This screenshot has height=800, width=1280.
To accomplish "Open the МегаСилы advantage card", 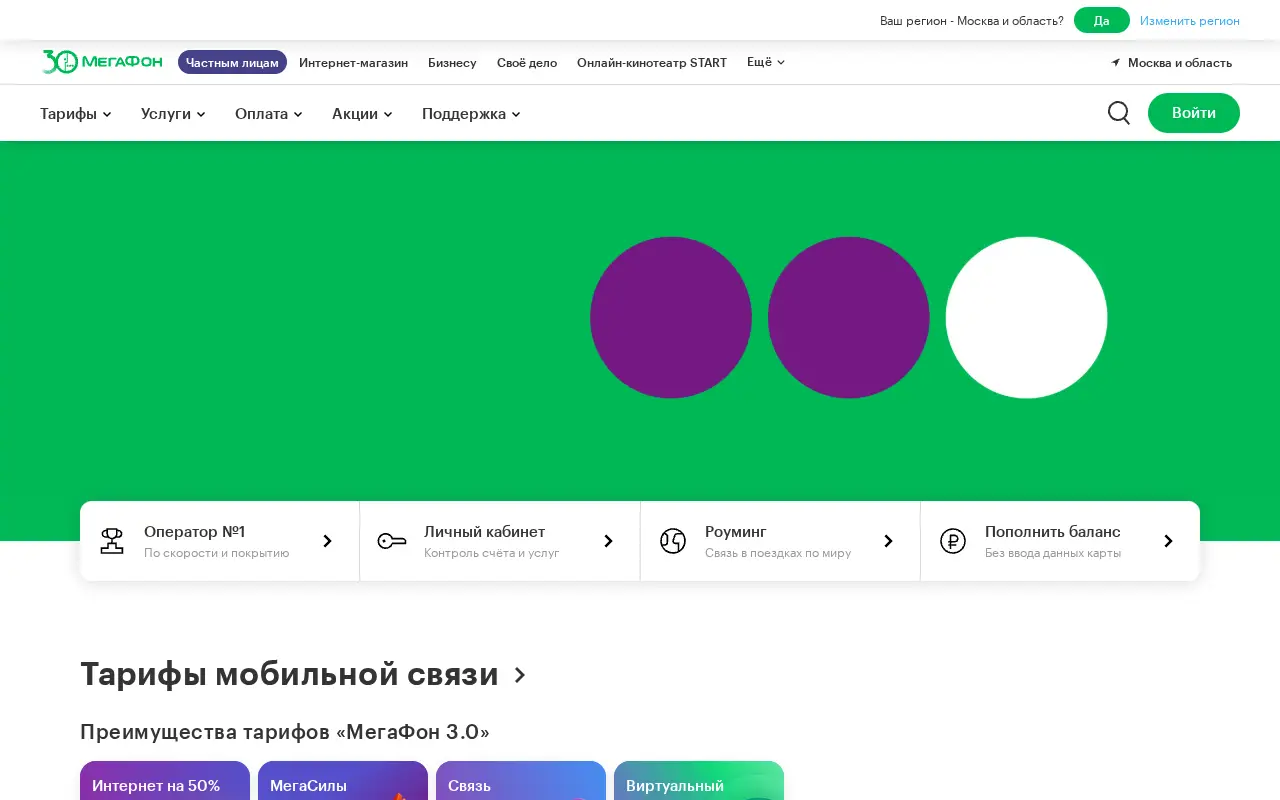I will tap(343, 781).
